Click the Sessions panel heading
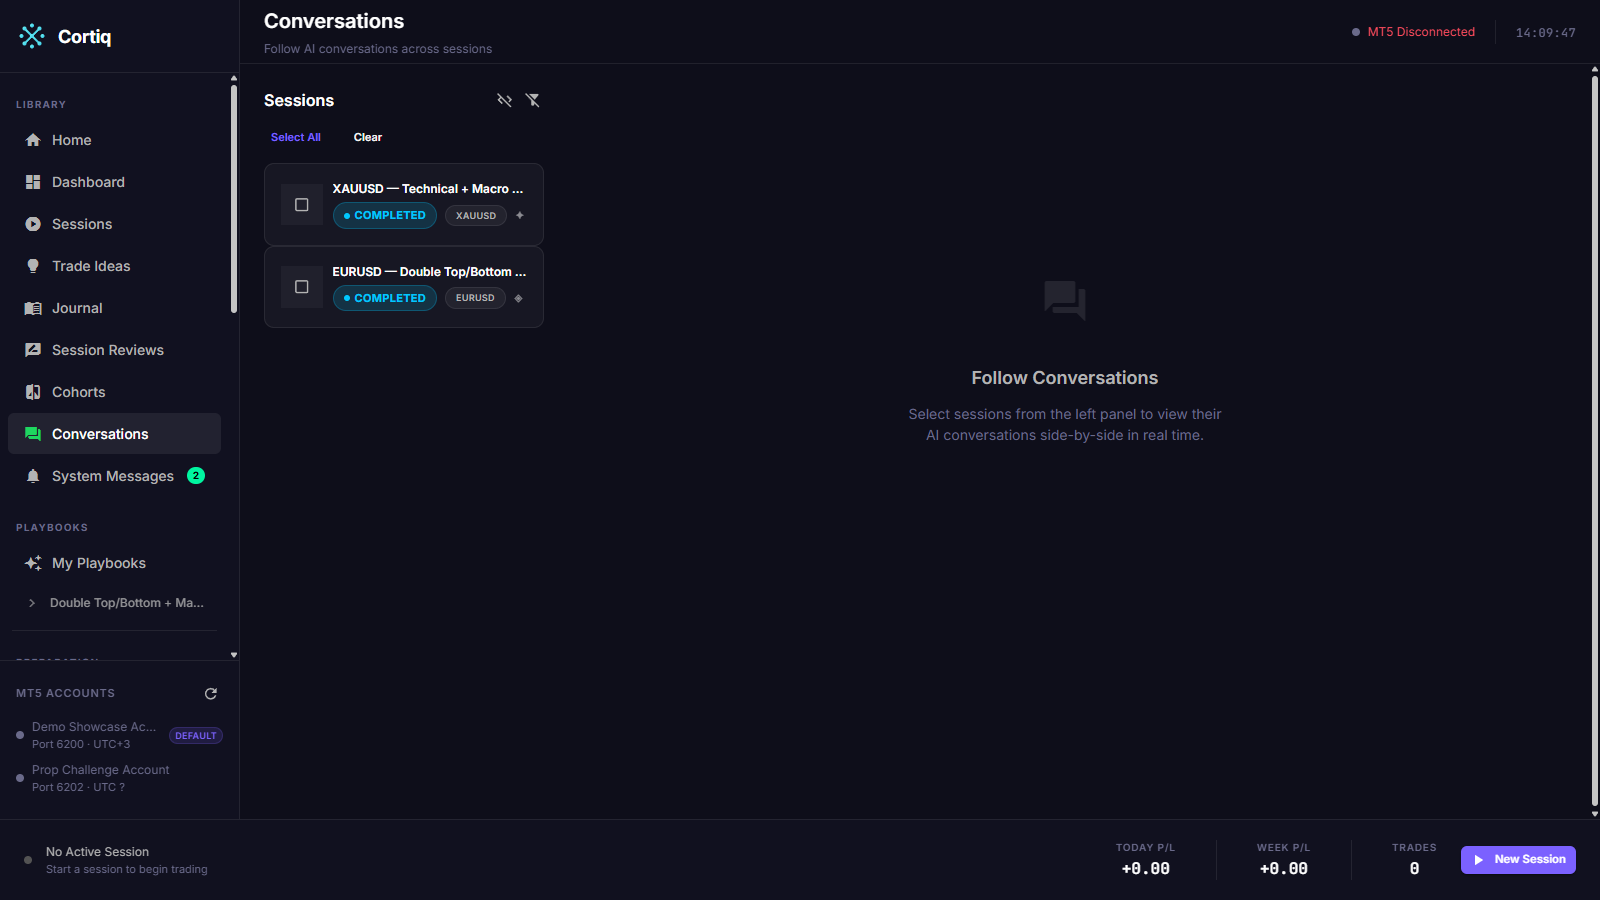1600x900 pixels. pyautogui.click(x=299, y=100)
